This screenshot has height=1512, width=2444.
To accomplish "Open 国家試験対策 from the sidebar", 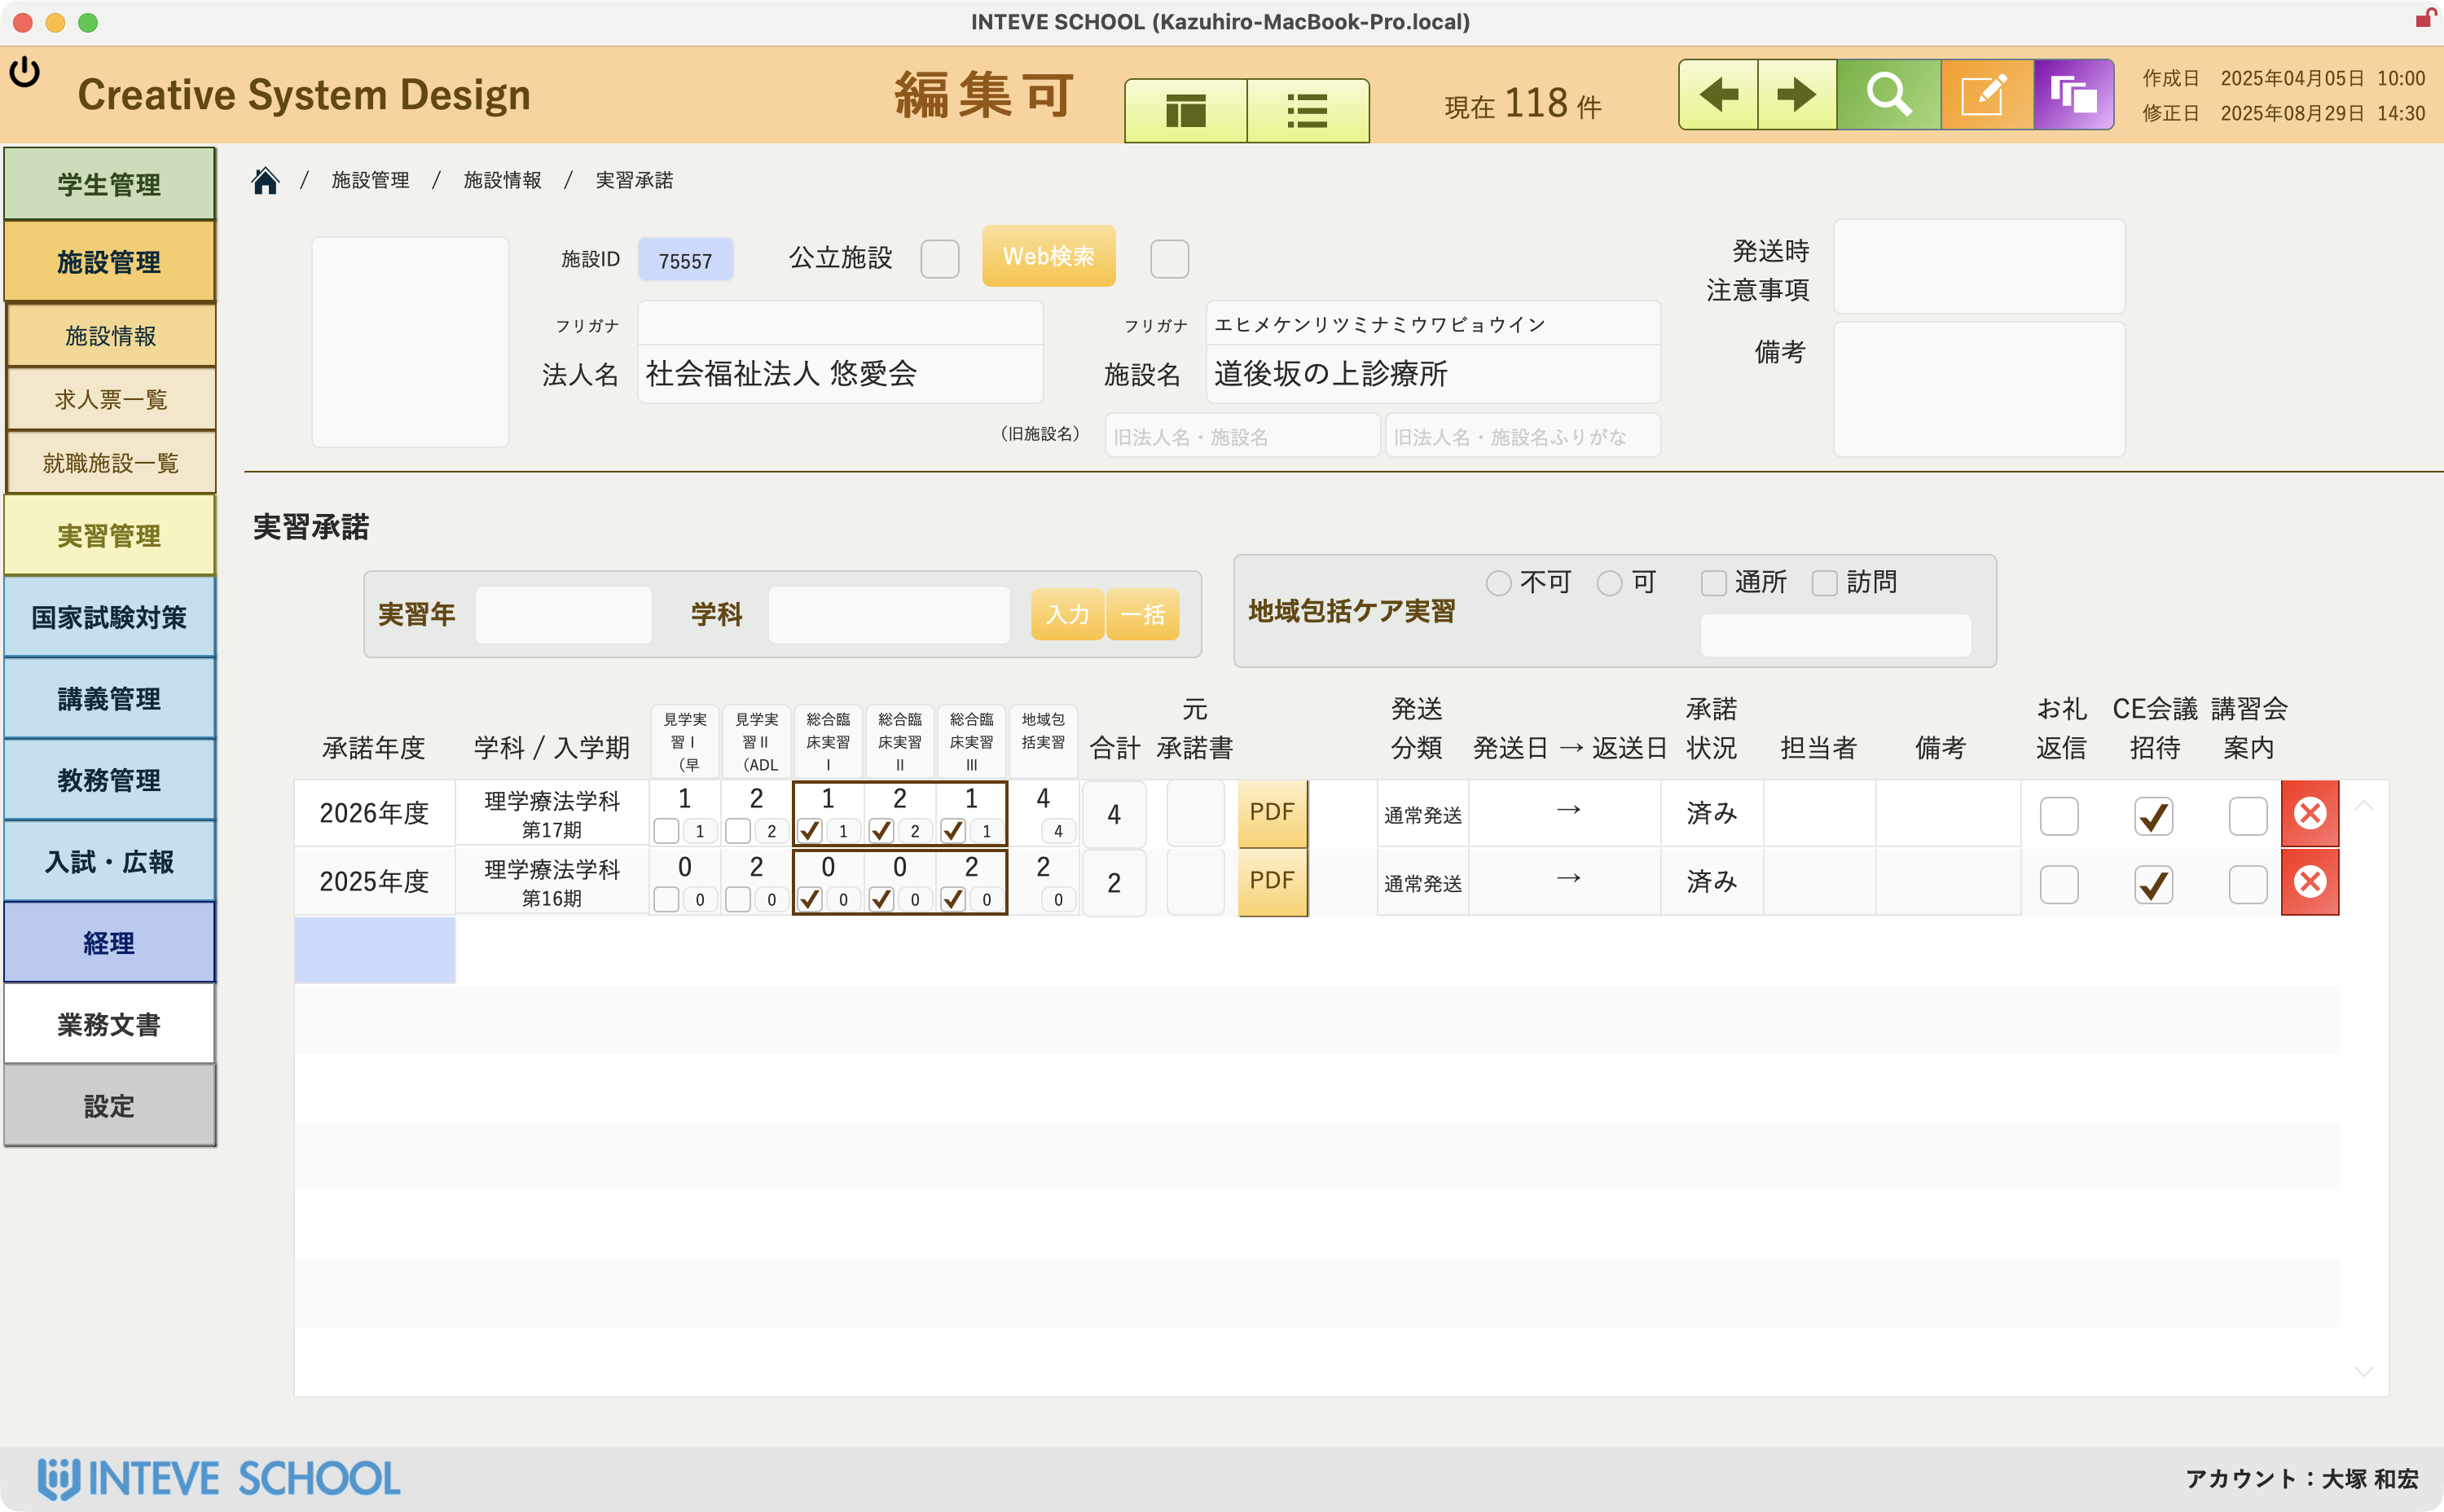I will (x=108, y=618).
